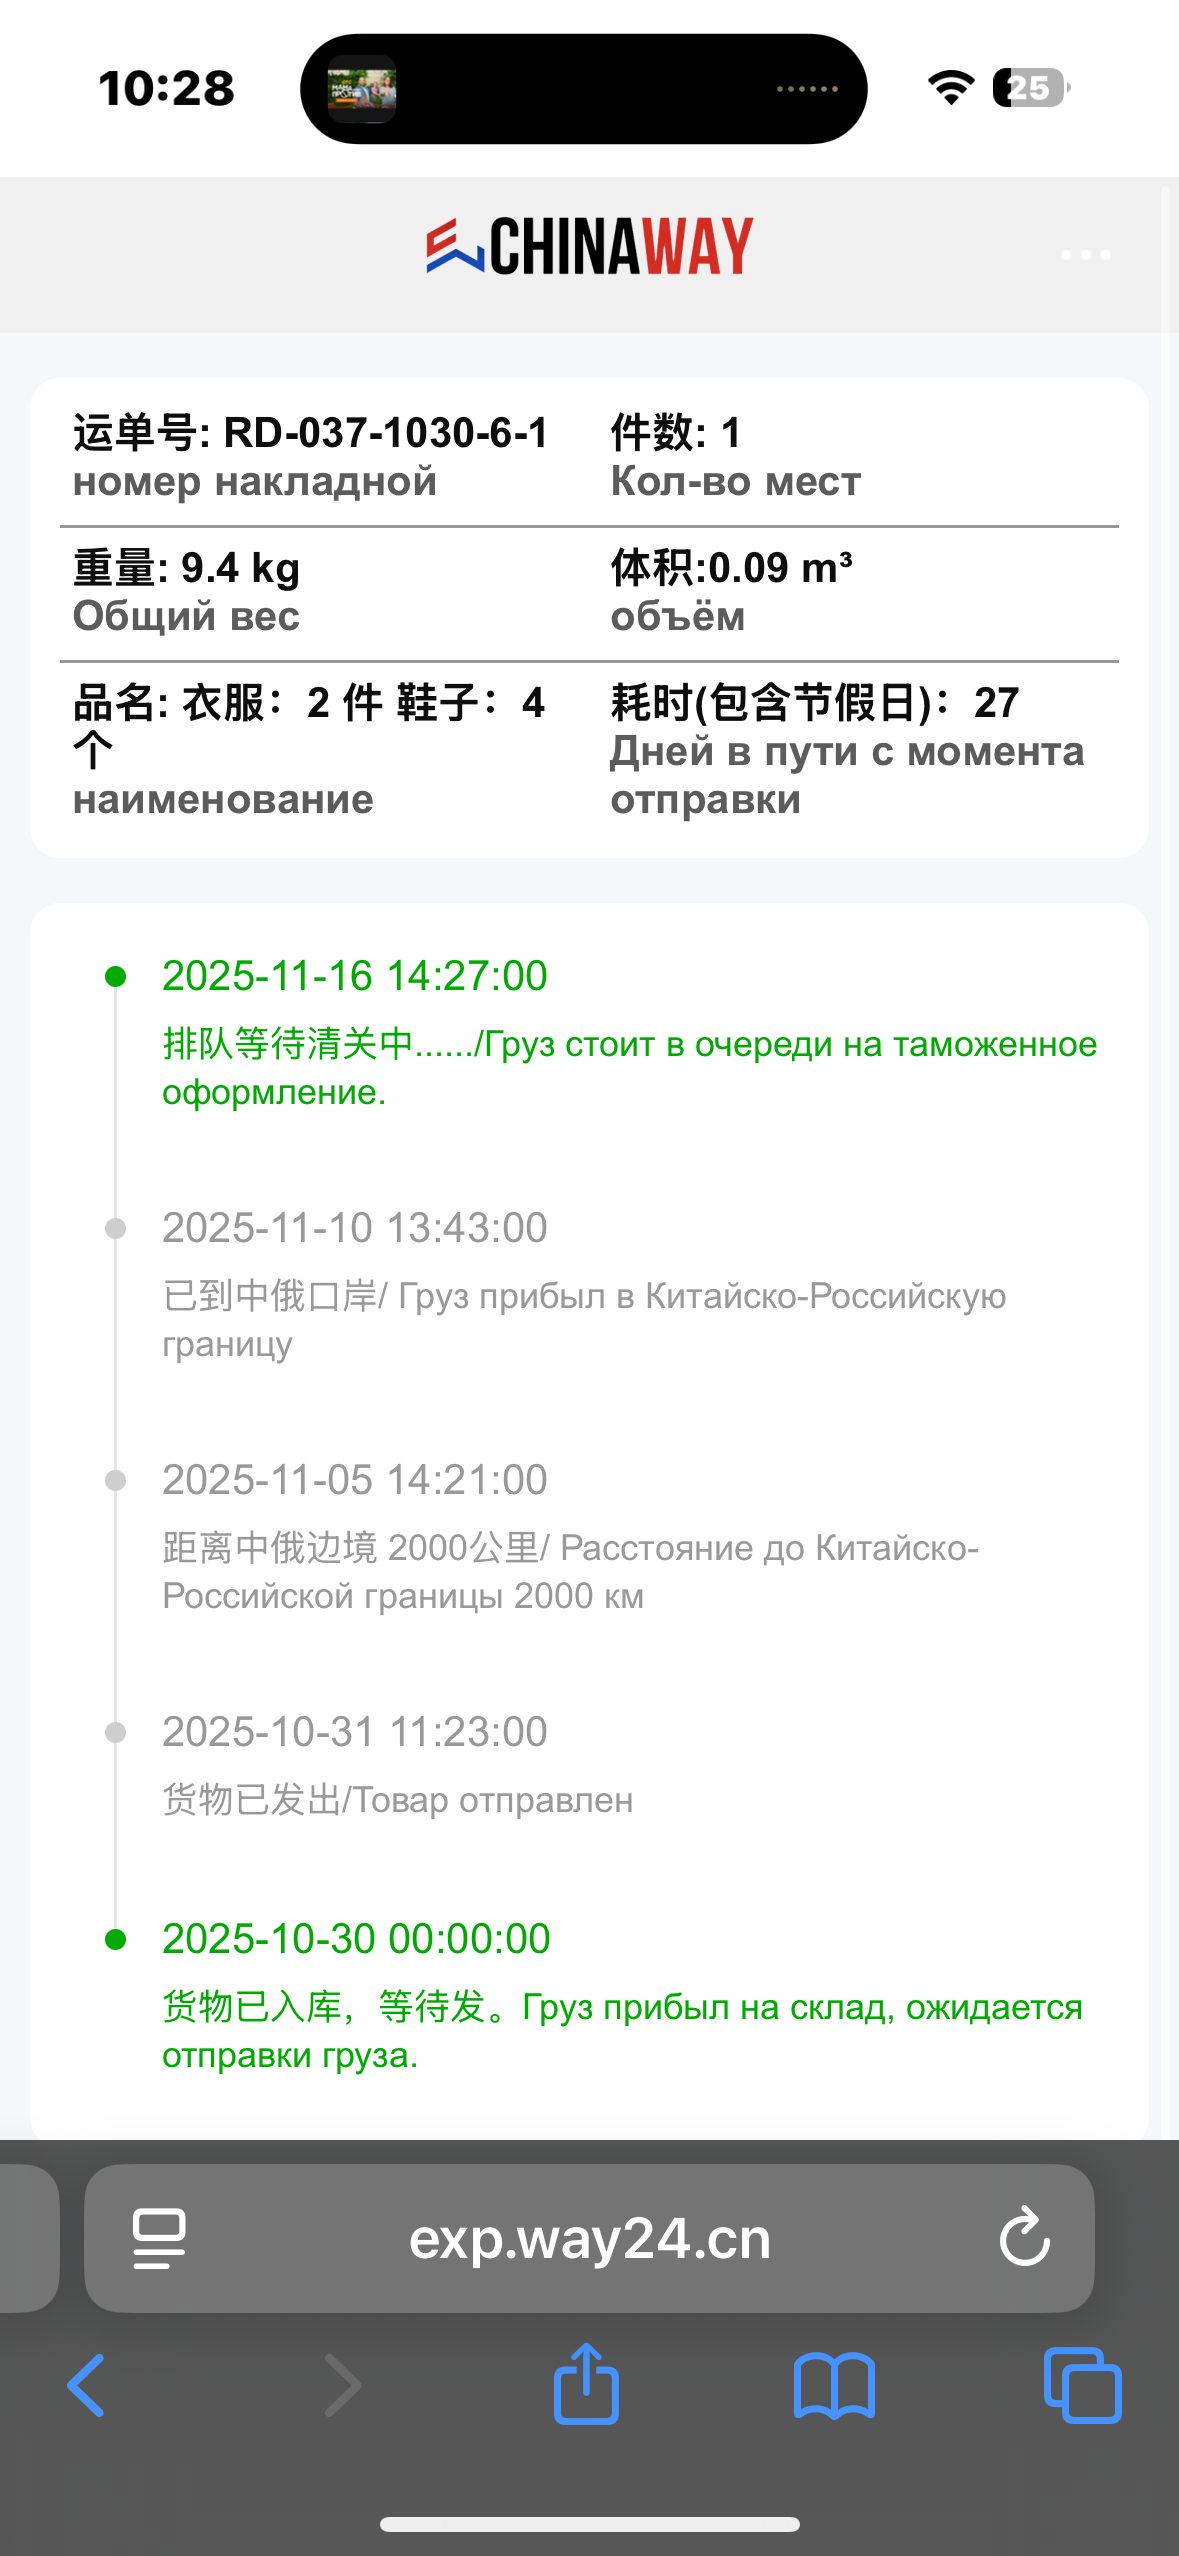Image resolution: width=1179 pixels, height=2556 pixels.
Task: Tap the customs queue status text
Action: (629, 1068)
